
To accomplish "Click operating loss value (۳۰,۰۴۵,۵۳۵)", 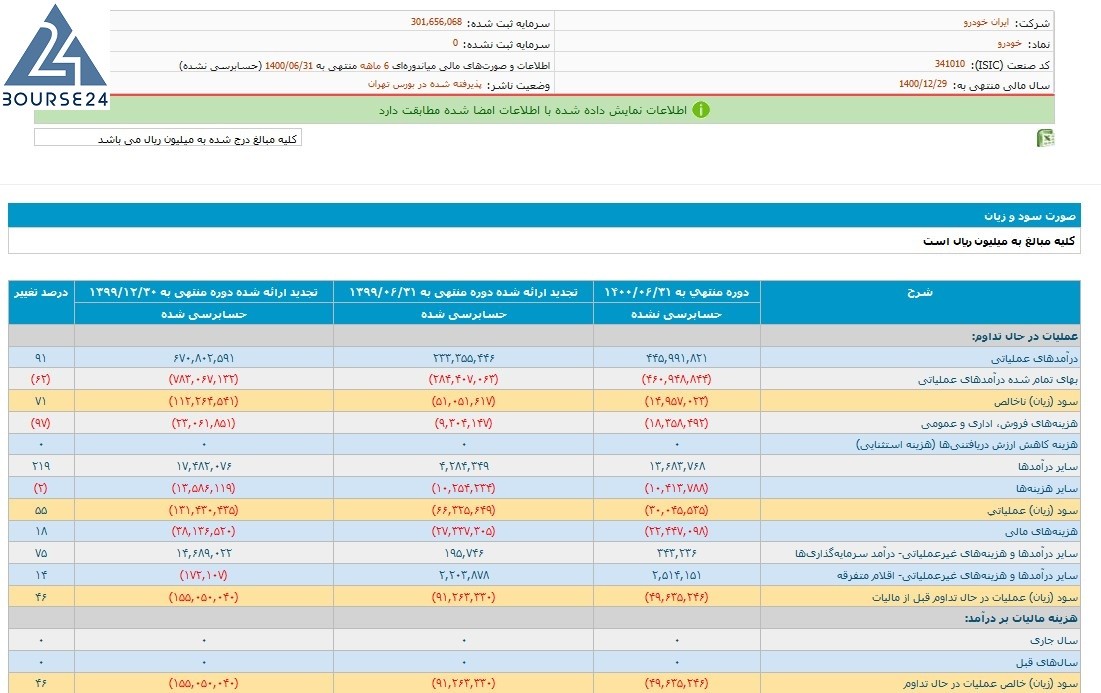I will 676,510.
